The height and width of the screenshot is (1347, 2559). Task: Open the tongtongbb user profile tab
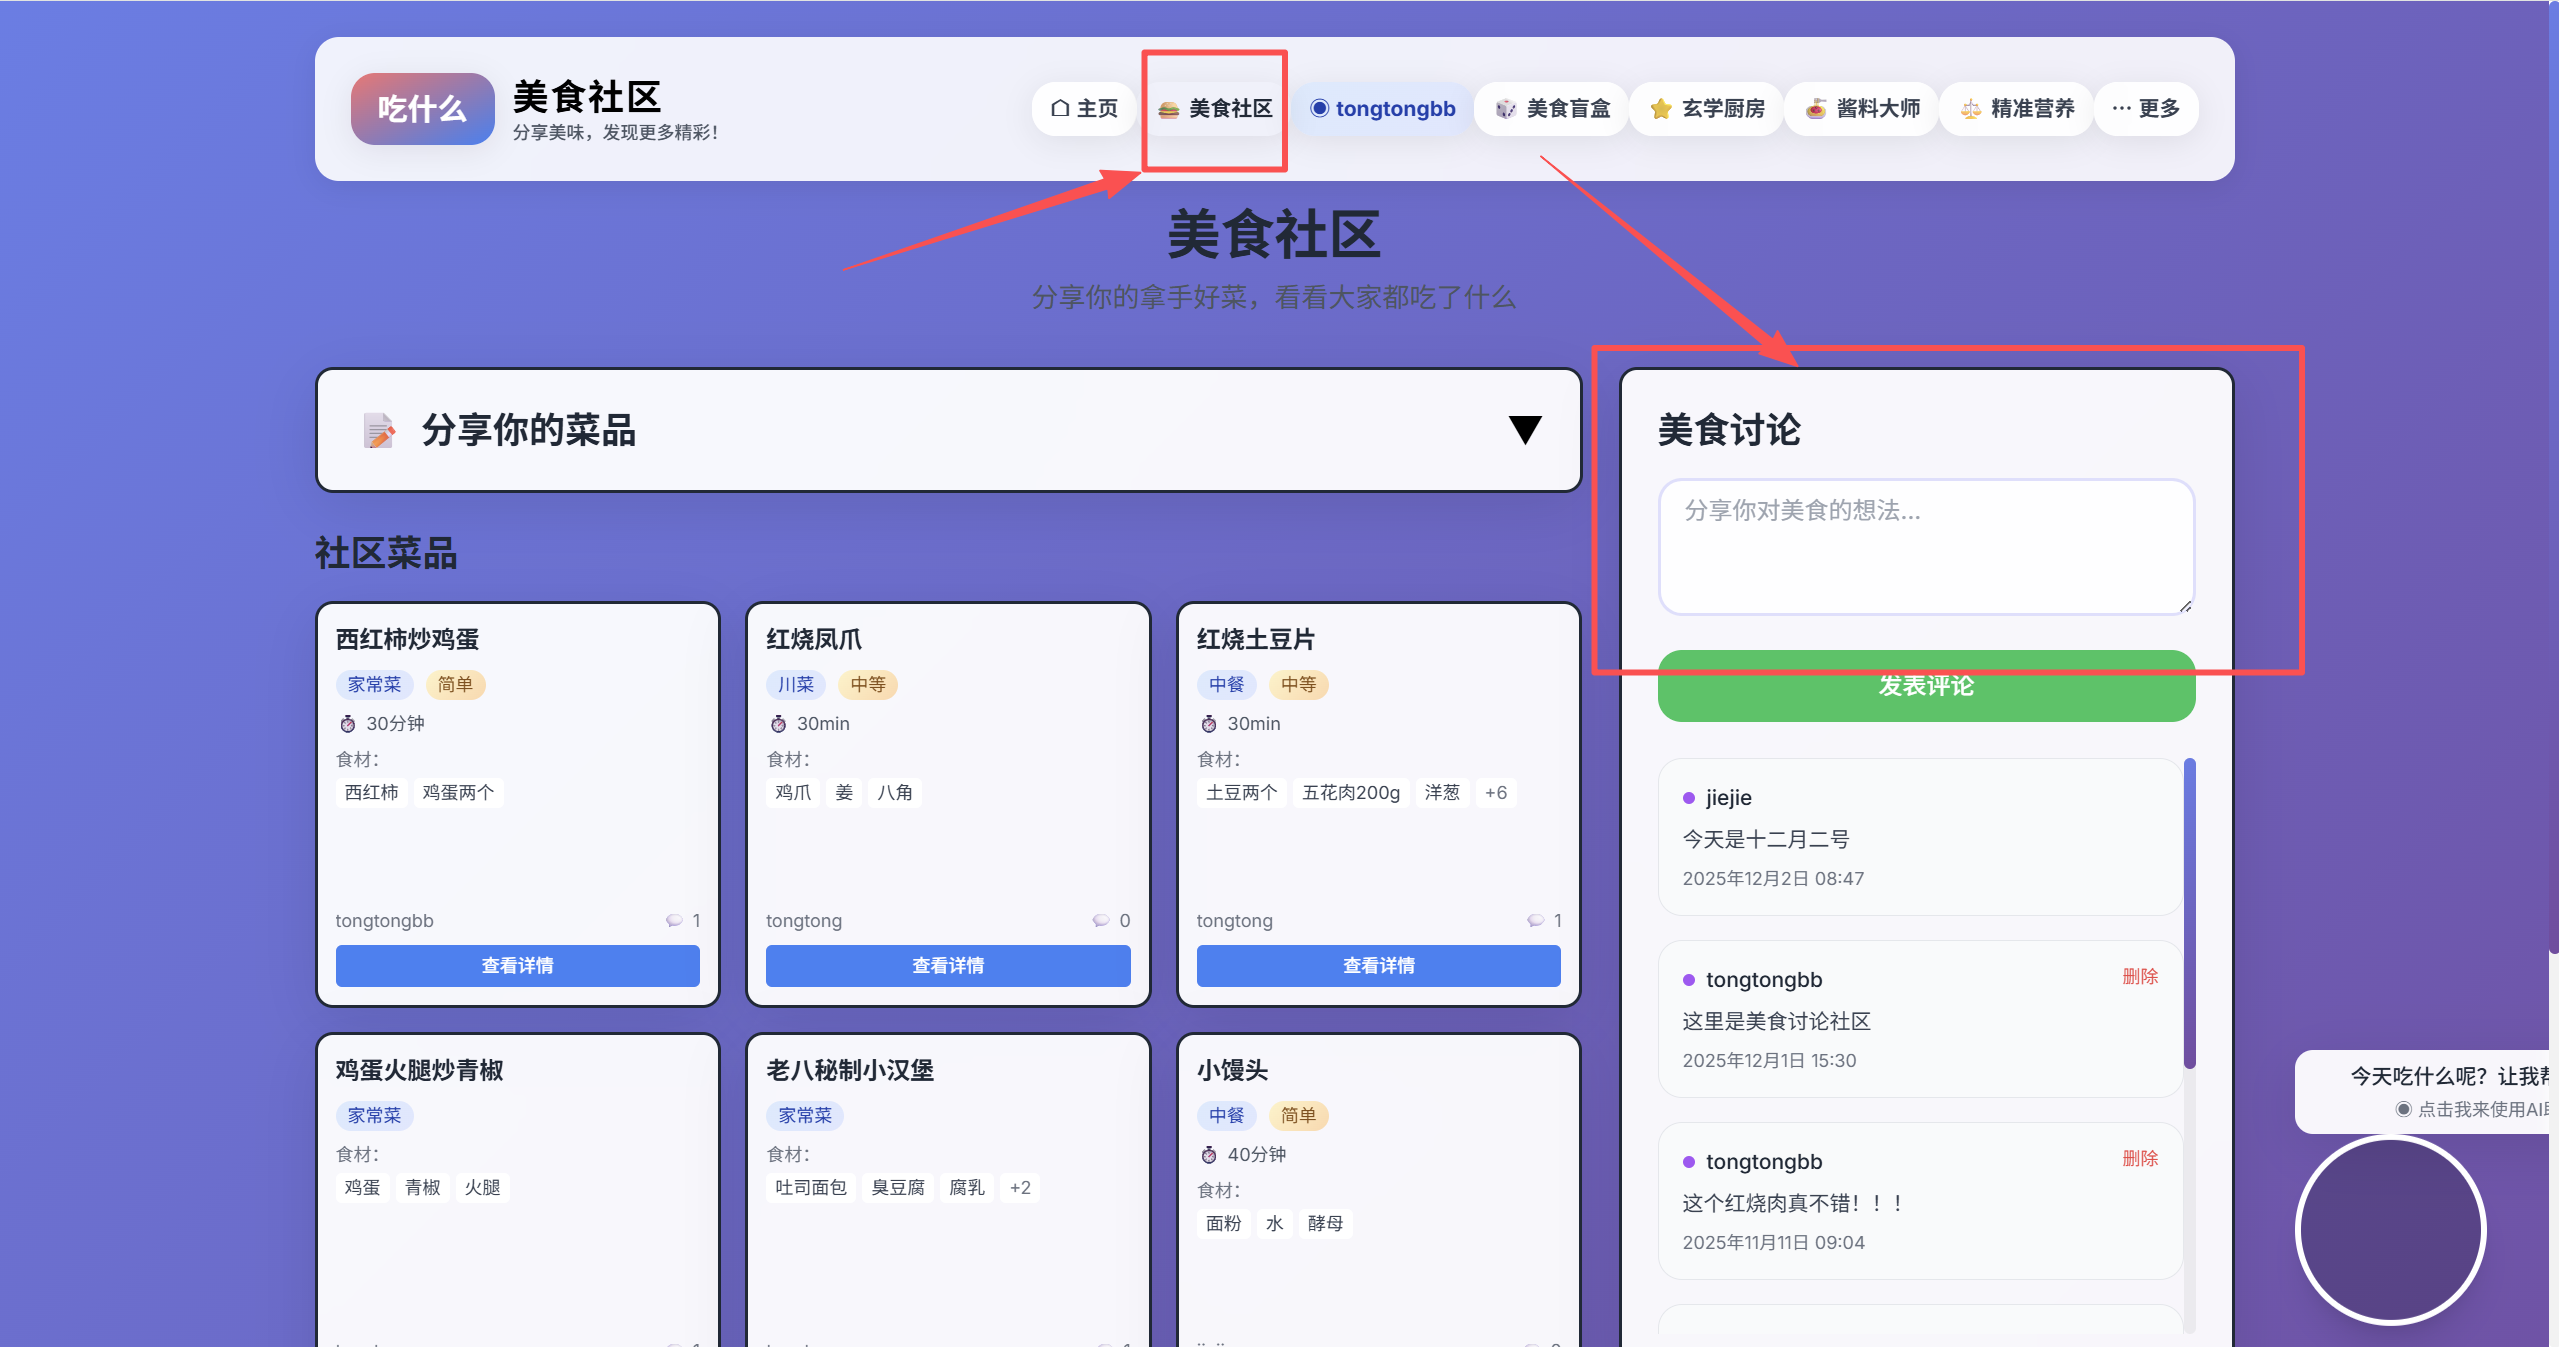1382,109
